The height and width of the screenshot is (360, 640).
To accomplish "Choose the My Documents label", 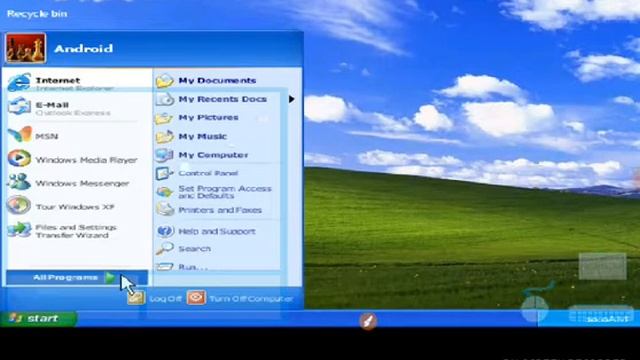I will 217,80.
